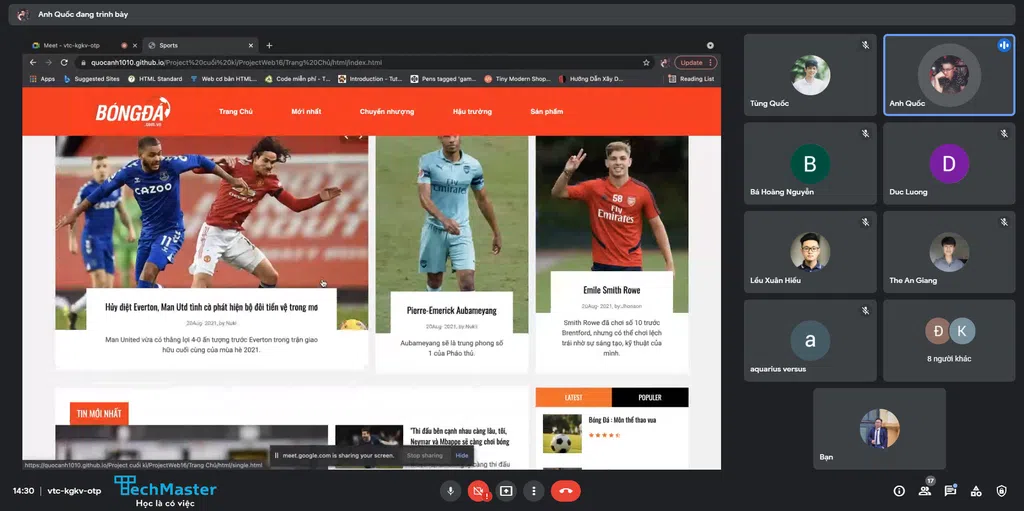Open Pens tagged 'gam...' bookmark
The image size is (1024, 511).
pyautogui.click(x=443, y=79)
